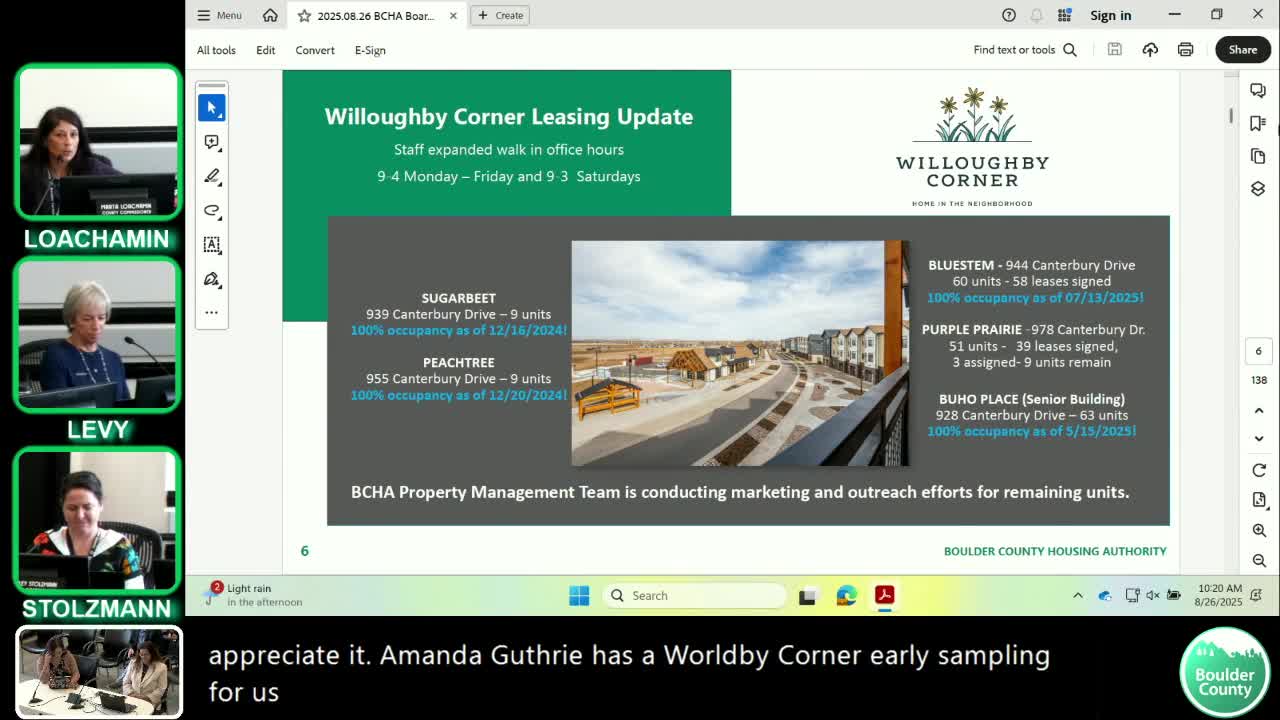Toggle the notifications bell
Screen dimensions: 1280x720
[1037, 15]
